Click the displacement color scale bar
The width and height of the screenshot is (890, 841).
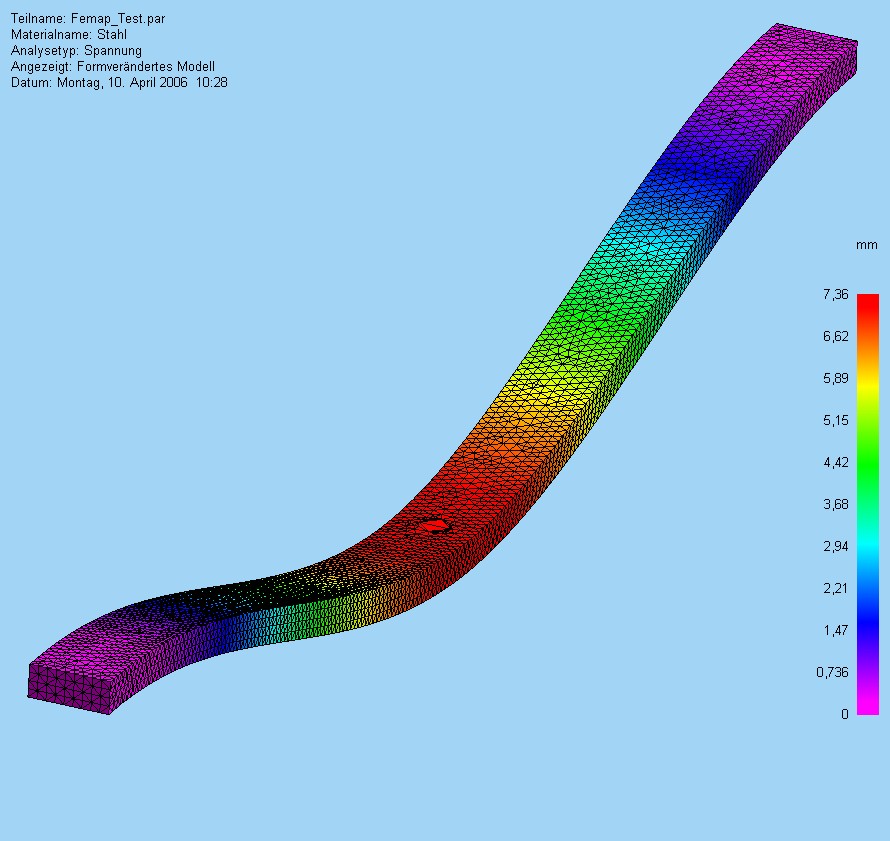point(868,504)
